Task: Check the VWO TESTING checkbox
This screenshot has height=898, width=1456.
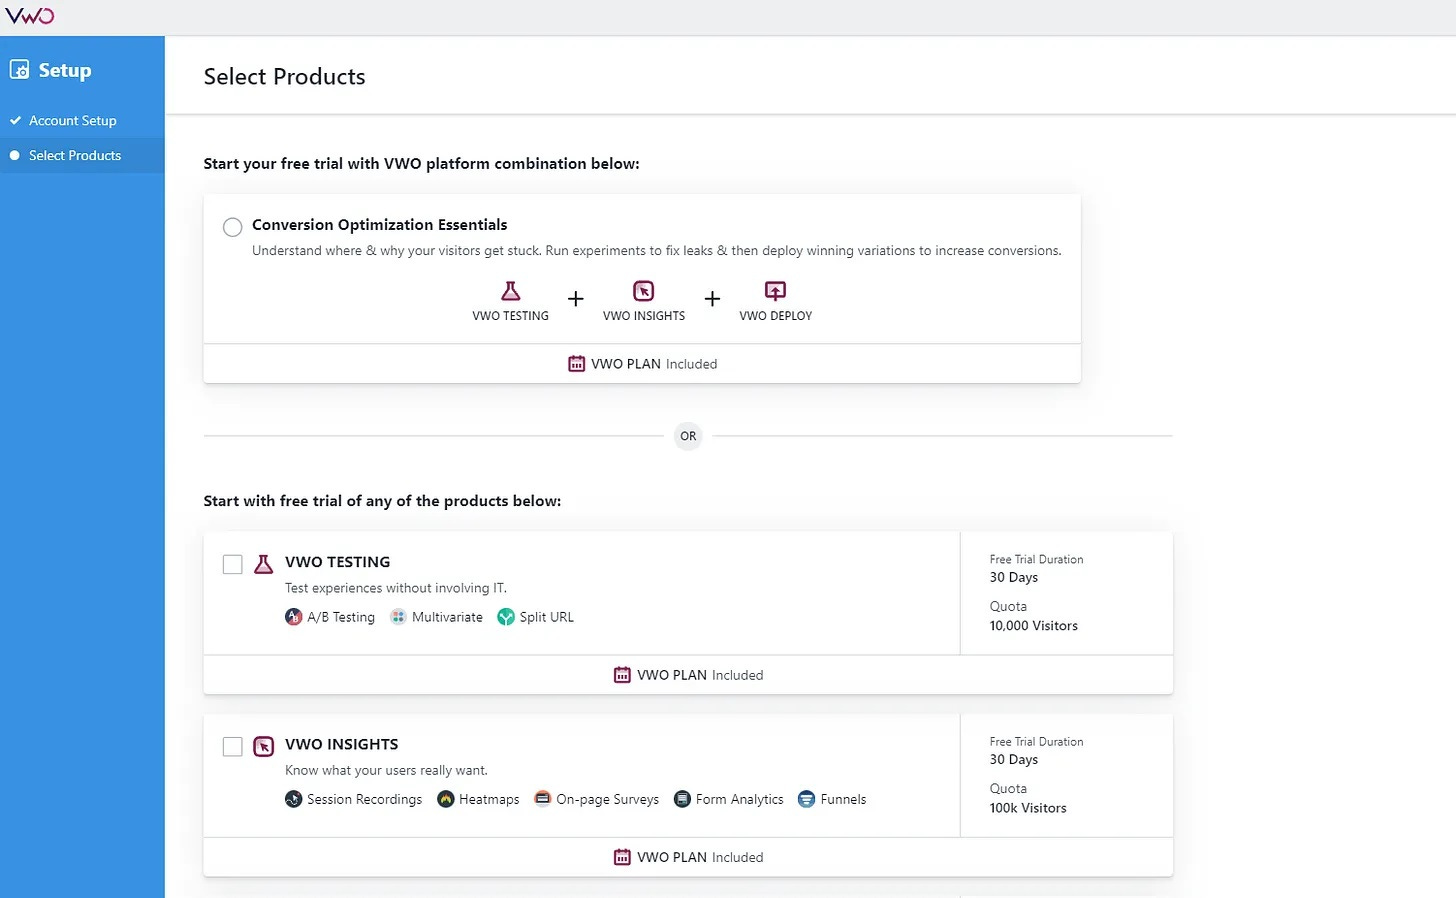Action: click(x=232, y=564)
